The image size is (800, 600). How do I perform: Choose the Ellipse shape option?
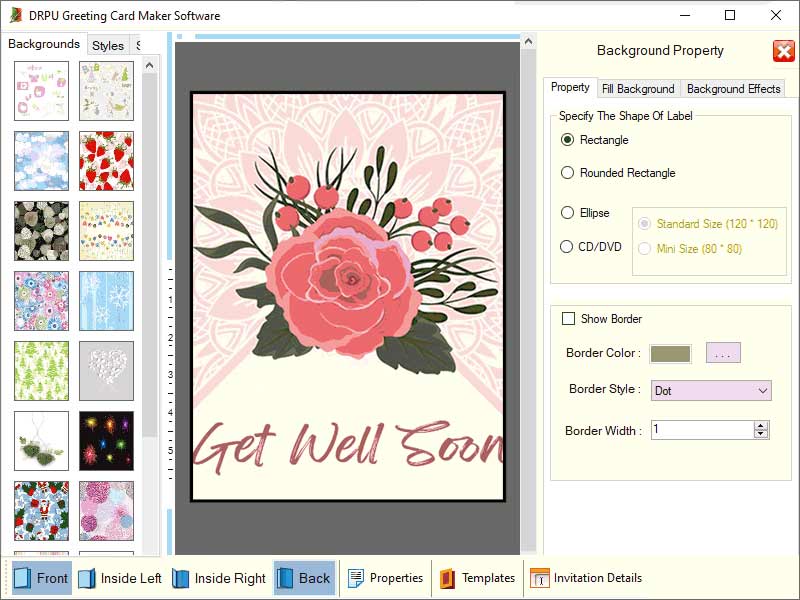coord(569,213)
